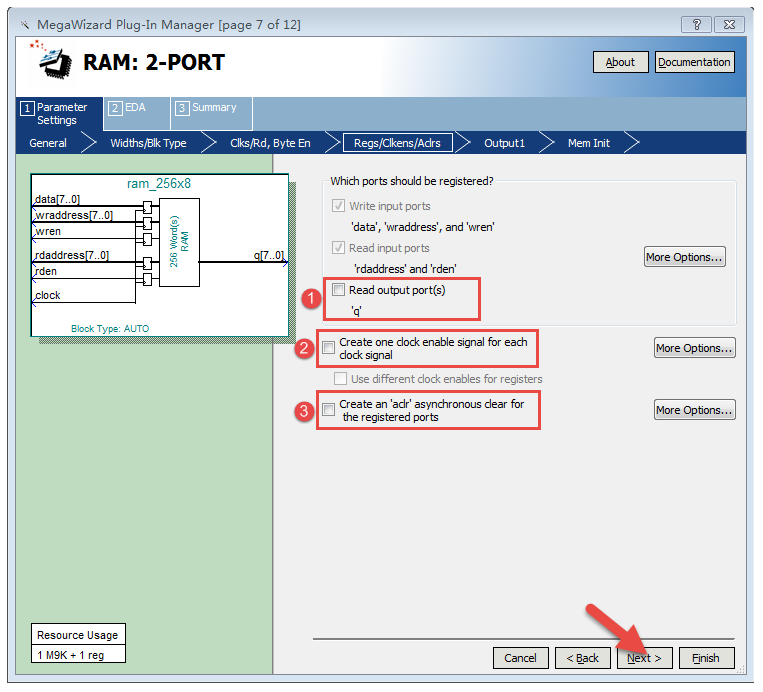Image resolution: width=763 pixels, height=692 pixels.
Task: Open the Summary tab
Action: point(212,114)
